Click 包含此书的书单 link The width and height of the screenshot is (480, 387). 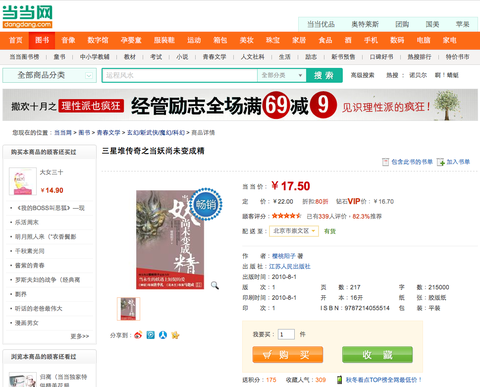412,162
